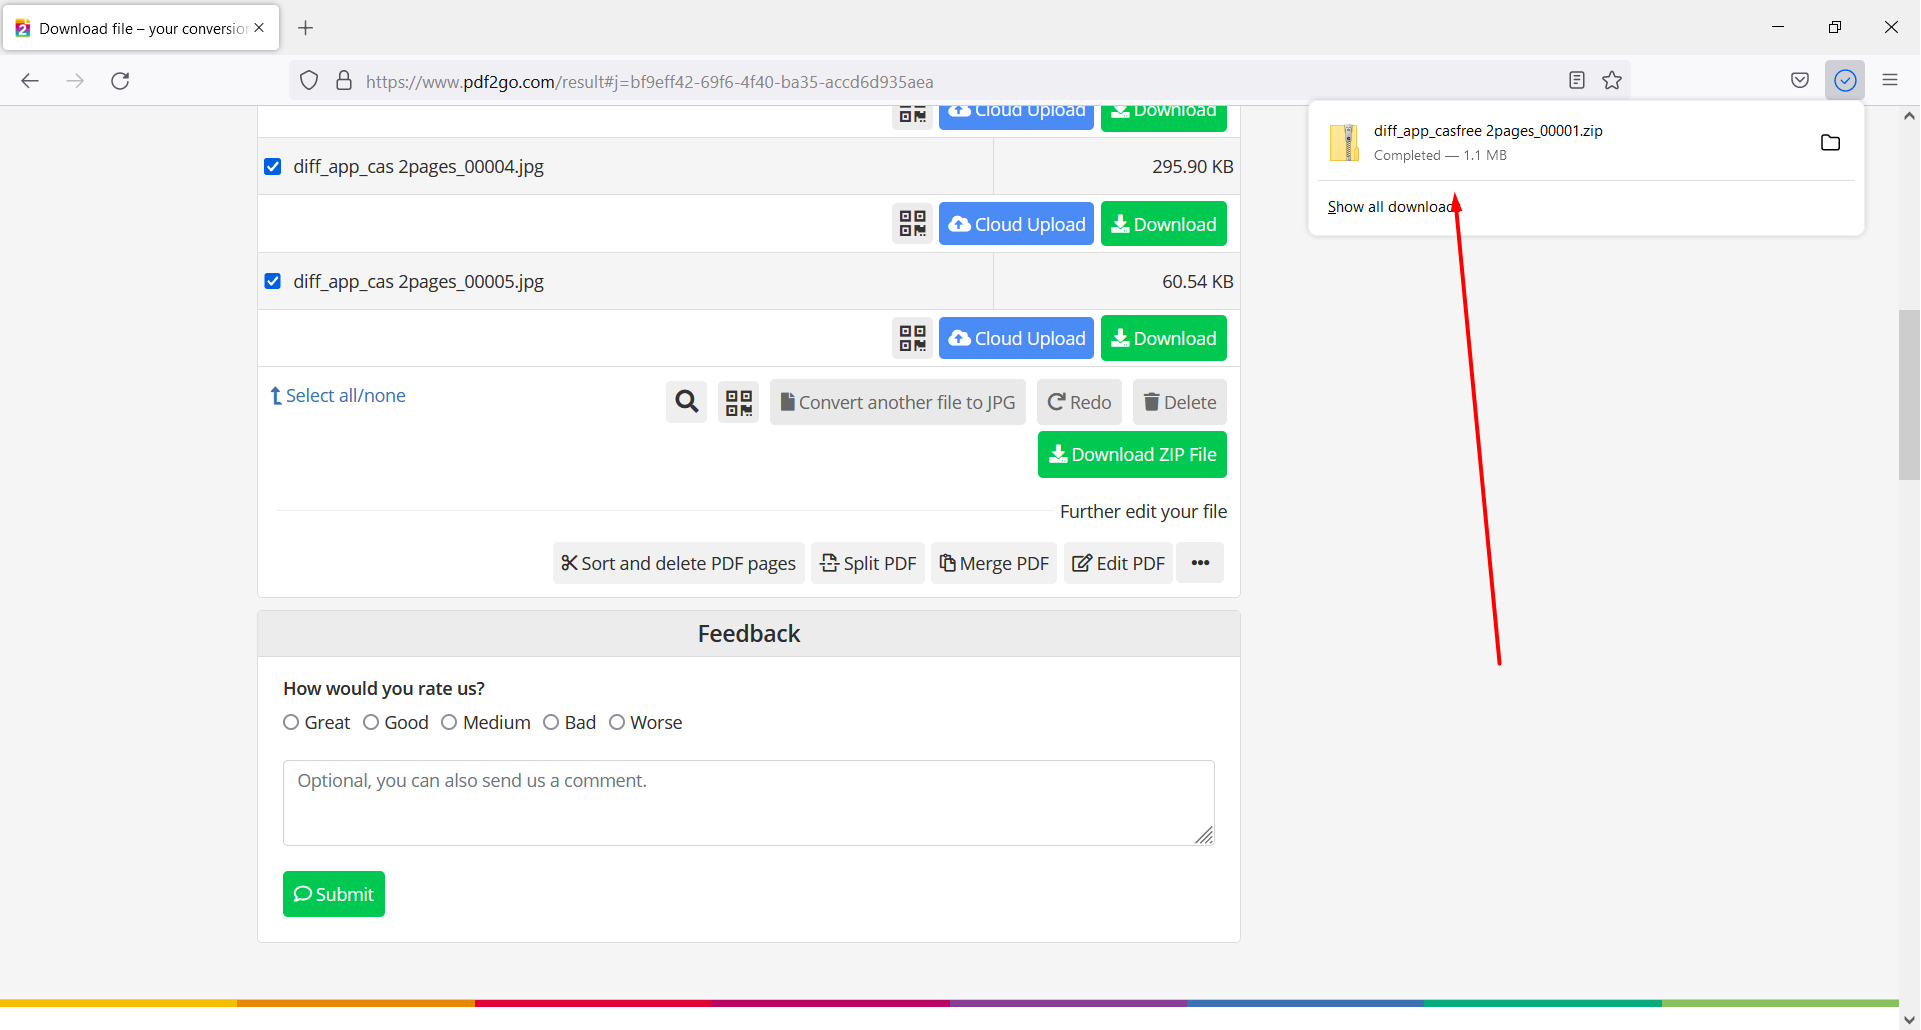Open containing folder of the downloaded zip
Screen dimensions: 1921x1030
click(x=1831, y=142)
